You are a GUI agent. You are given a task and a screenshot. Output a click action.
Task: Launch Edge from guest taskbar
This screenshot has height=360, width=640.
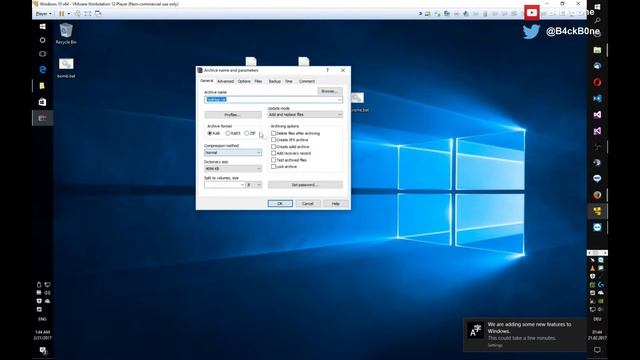(42, 70)
